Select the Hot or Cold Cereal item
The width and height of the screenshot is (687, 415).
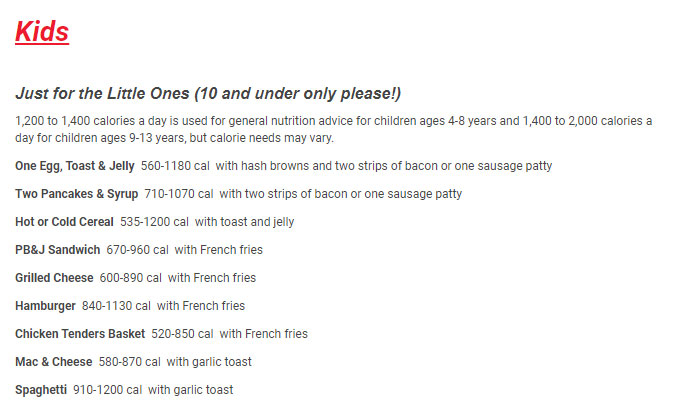tap(64, 222)
